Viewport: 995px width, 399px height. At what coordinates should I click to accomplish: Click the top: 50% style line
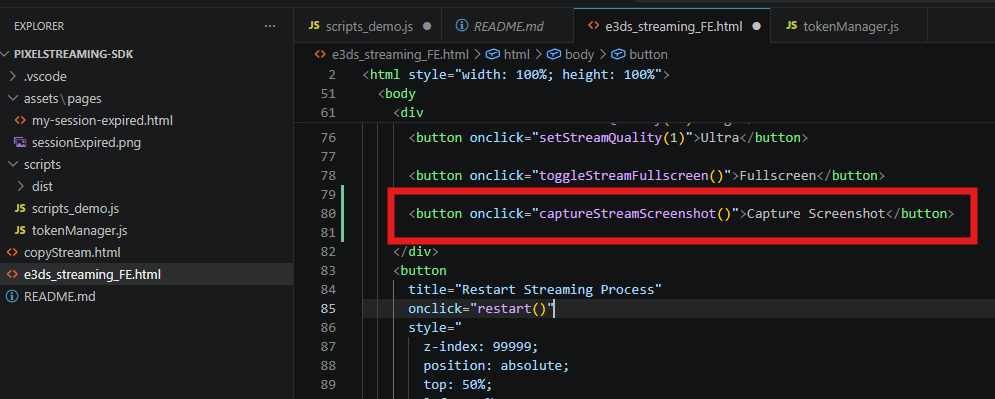coord(458,385)
